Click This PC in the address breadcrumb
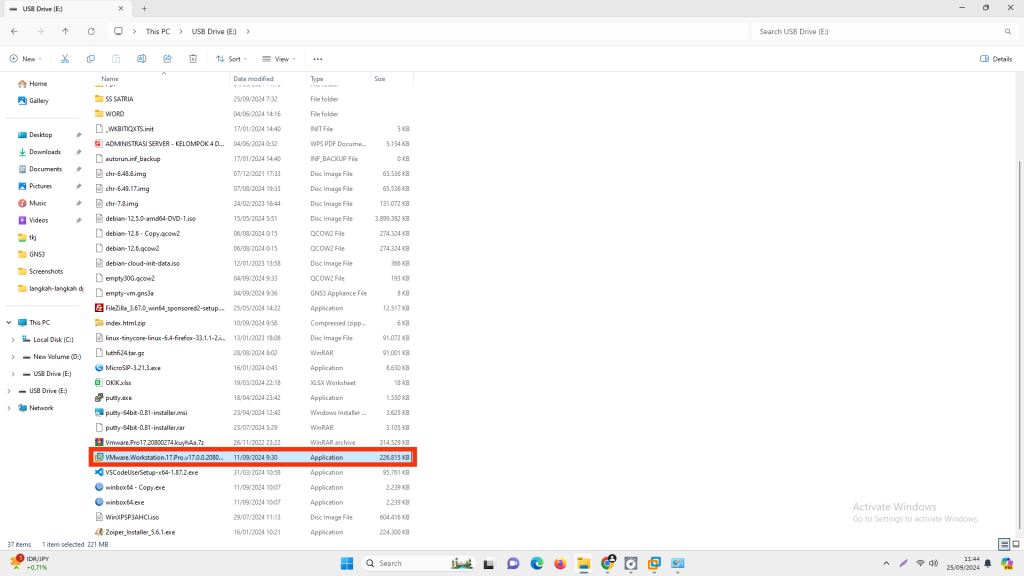This screenshot has width=1024, height=576. 157,31
